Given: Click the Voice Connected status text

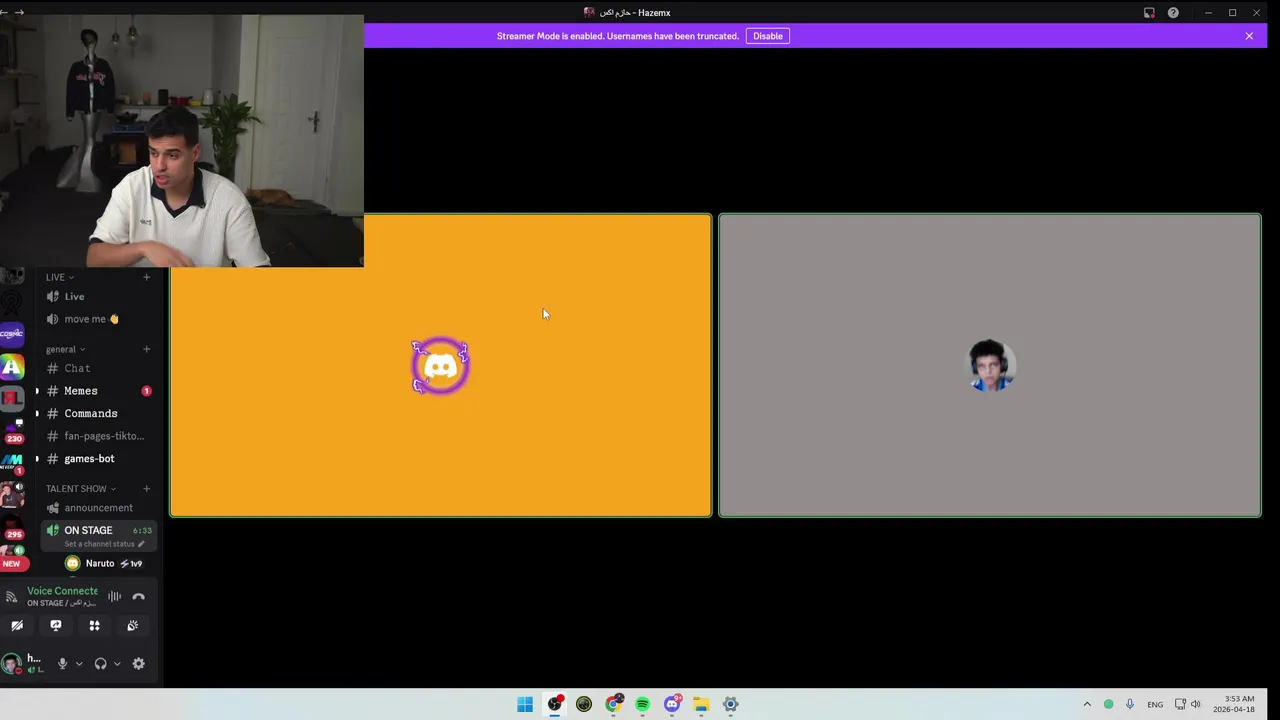Looking at the screenshot, I should click(x=62, y=591).
